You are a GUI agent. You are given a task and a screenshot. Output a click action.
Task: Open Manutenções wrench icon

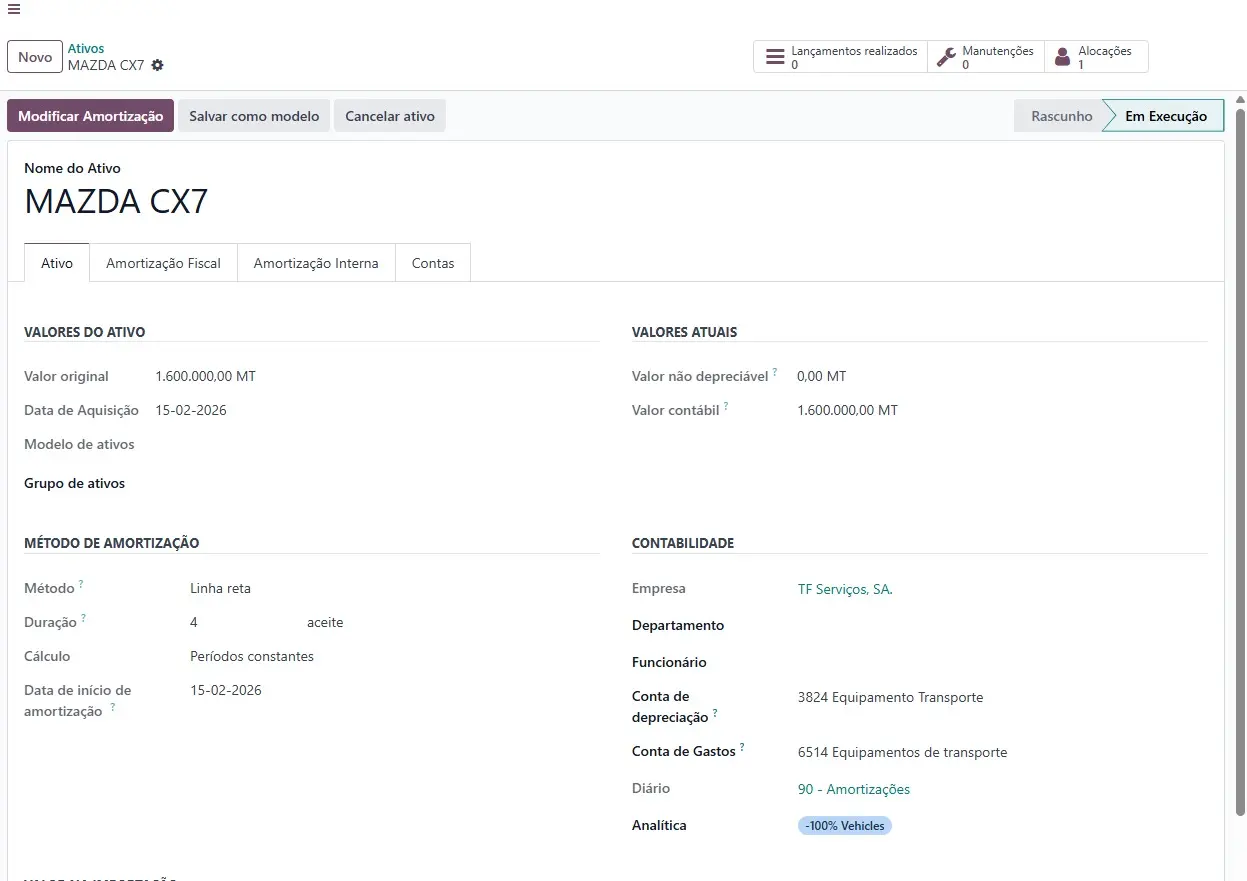coord(945,57)
